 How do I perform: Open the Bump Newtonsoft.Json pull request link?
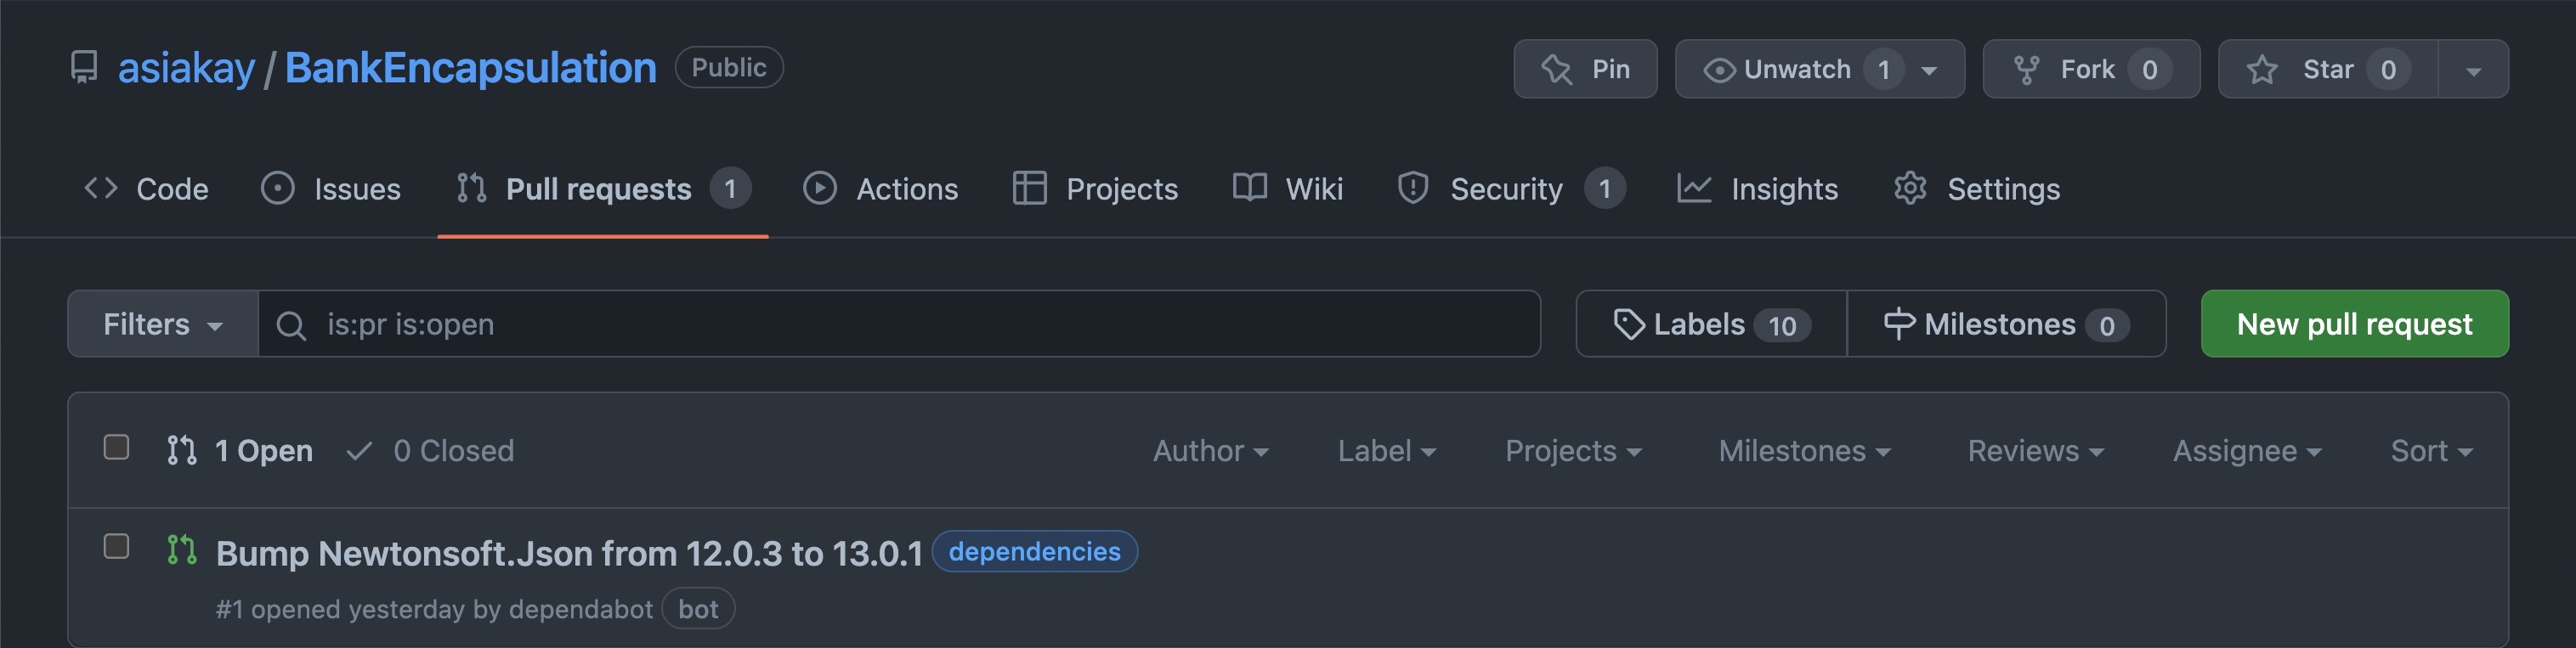click(569, 553)
